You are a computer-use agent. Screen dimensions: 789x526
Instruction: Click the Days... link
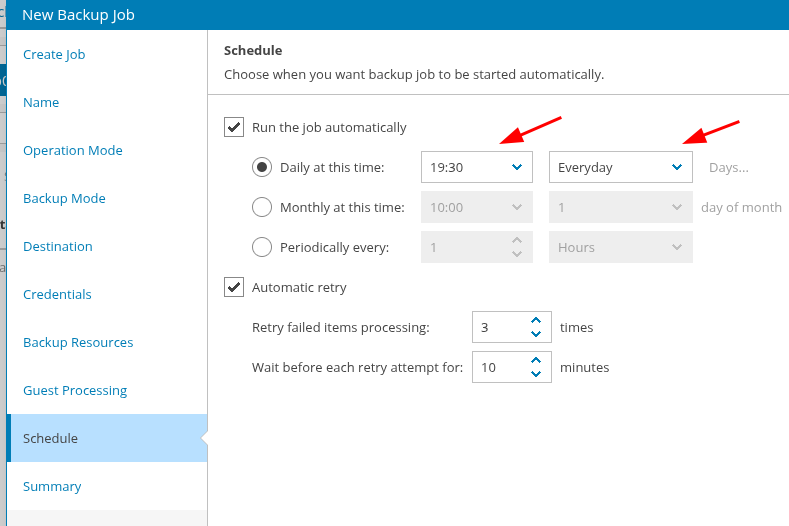pyautogui.click(x=728, y=167)
